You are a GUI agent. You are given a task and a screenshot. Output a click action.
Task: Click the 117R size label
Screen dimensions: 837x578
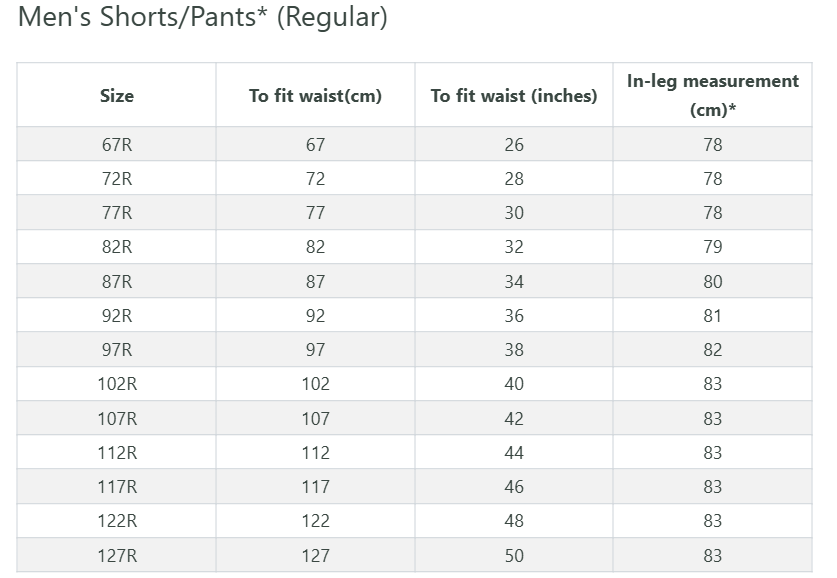coord(116,487)
